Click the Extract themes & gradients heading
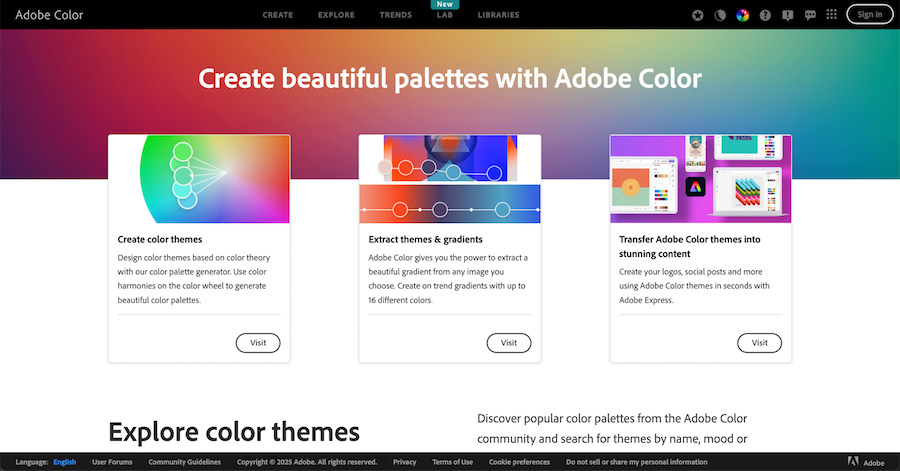The width and height of the screenshot is (900, 471). point(425,239)
